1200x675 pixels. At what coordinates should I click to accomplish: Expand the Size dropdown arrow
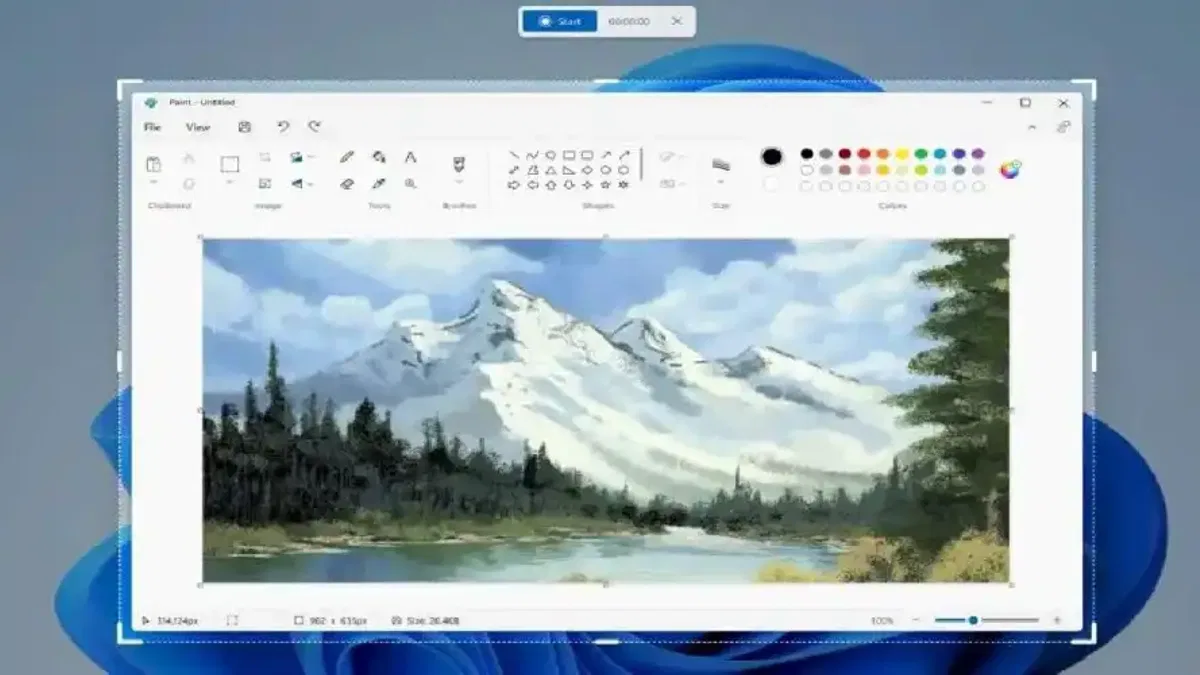point(720,183)
